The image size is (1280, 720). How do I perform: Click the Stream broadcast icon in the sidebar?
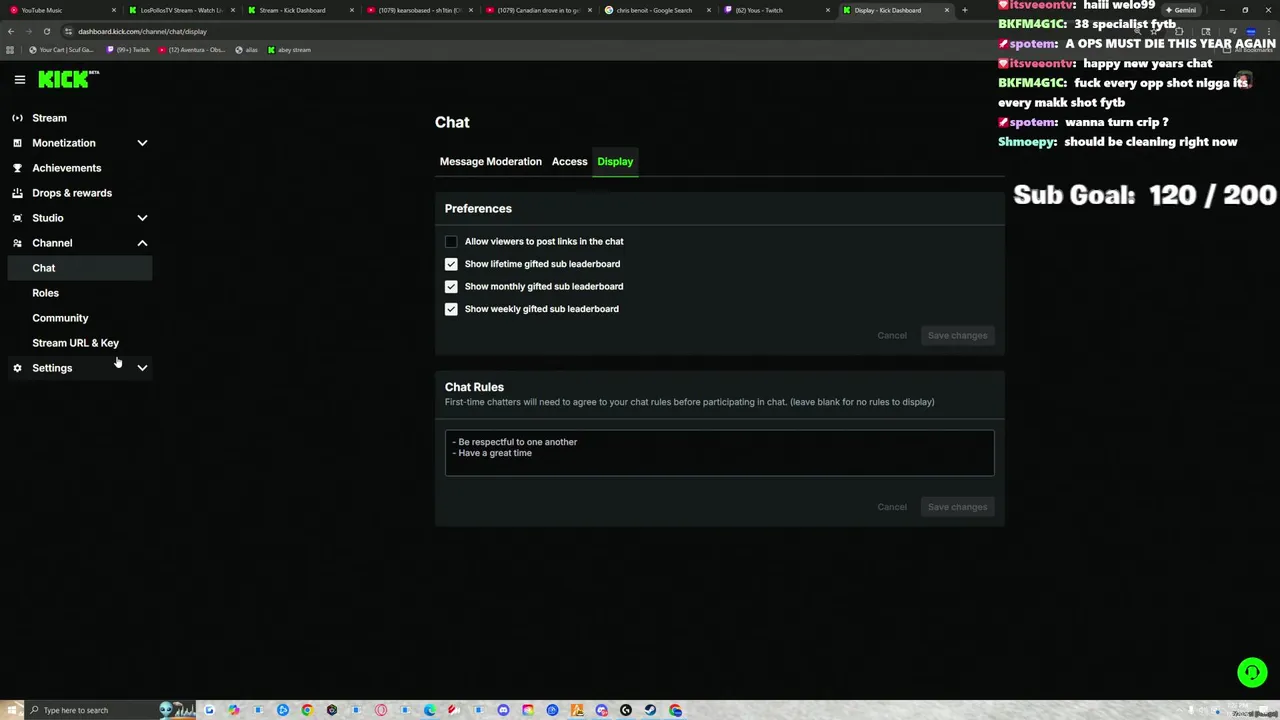(17, 118)
